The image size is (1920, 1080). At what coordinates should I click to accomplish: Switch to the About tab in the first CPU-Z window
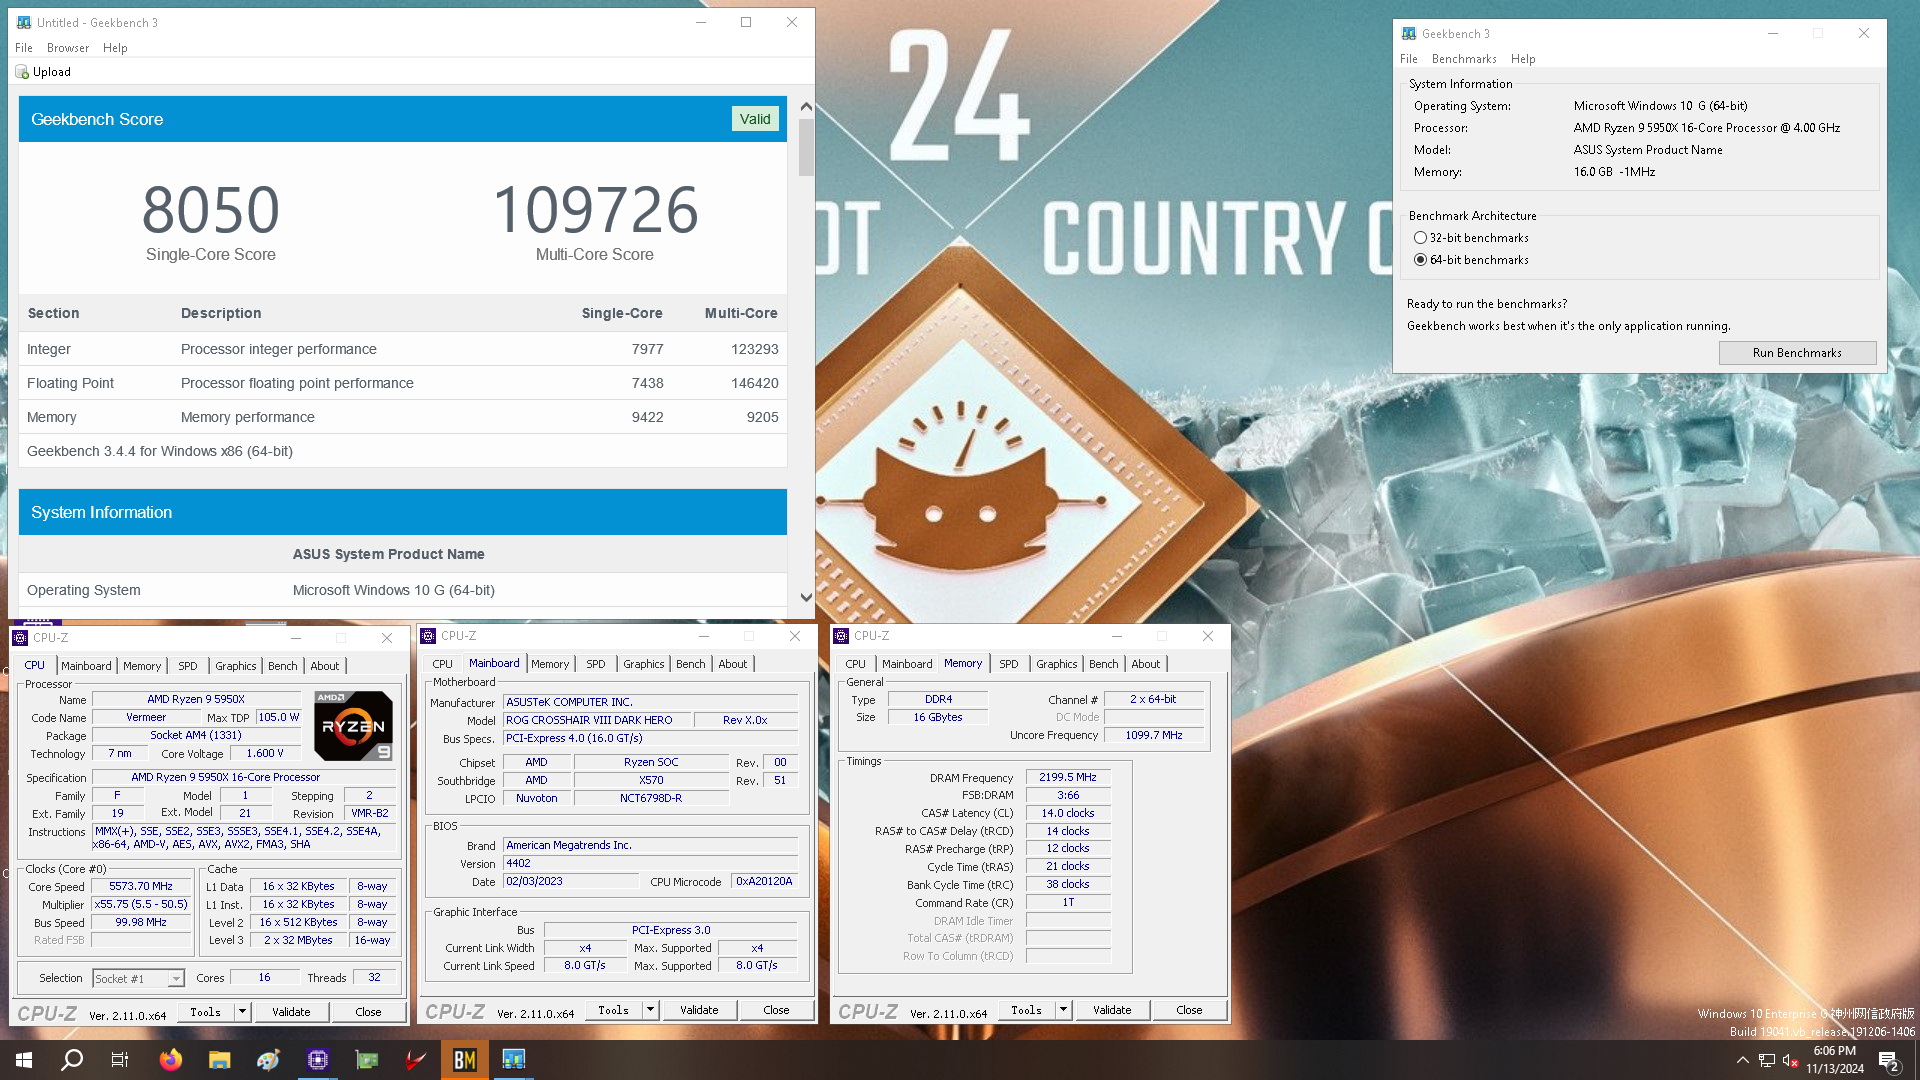pos(325,666)
